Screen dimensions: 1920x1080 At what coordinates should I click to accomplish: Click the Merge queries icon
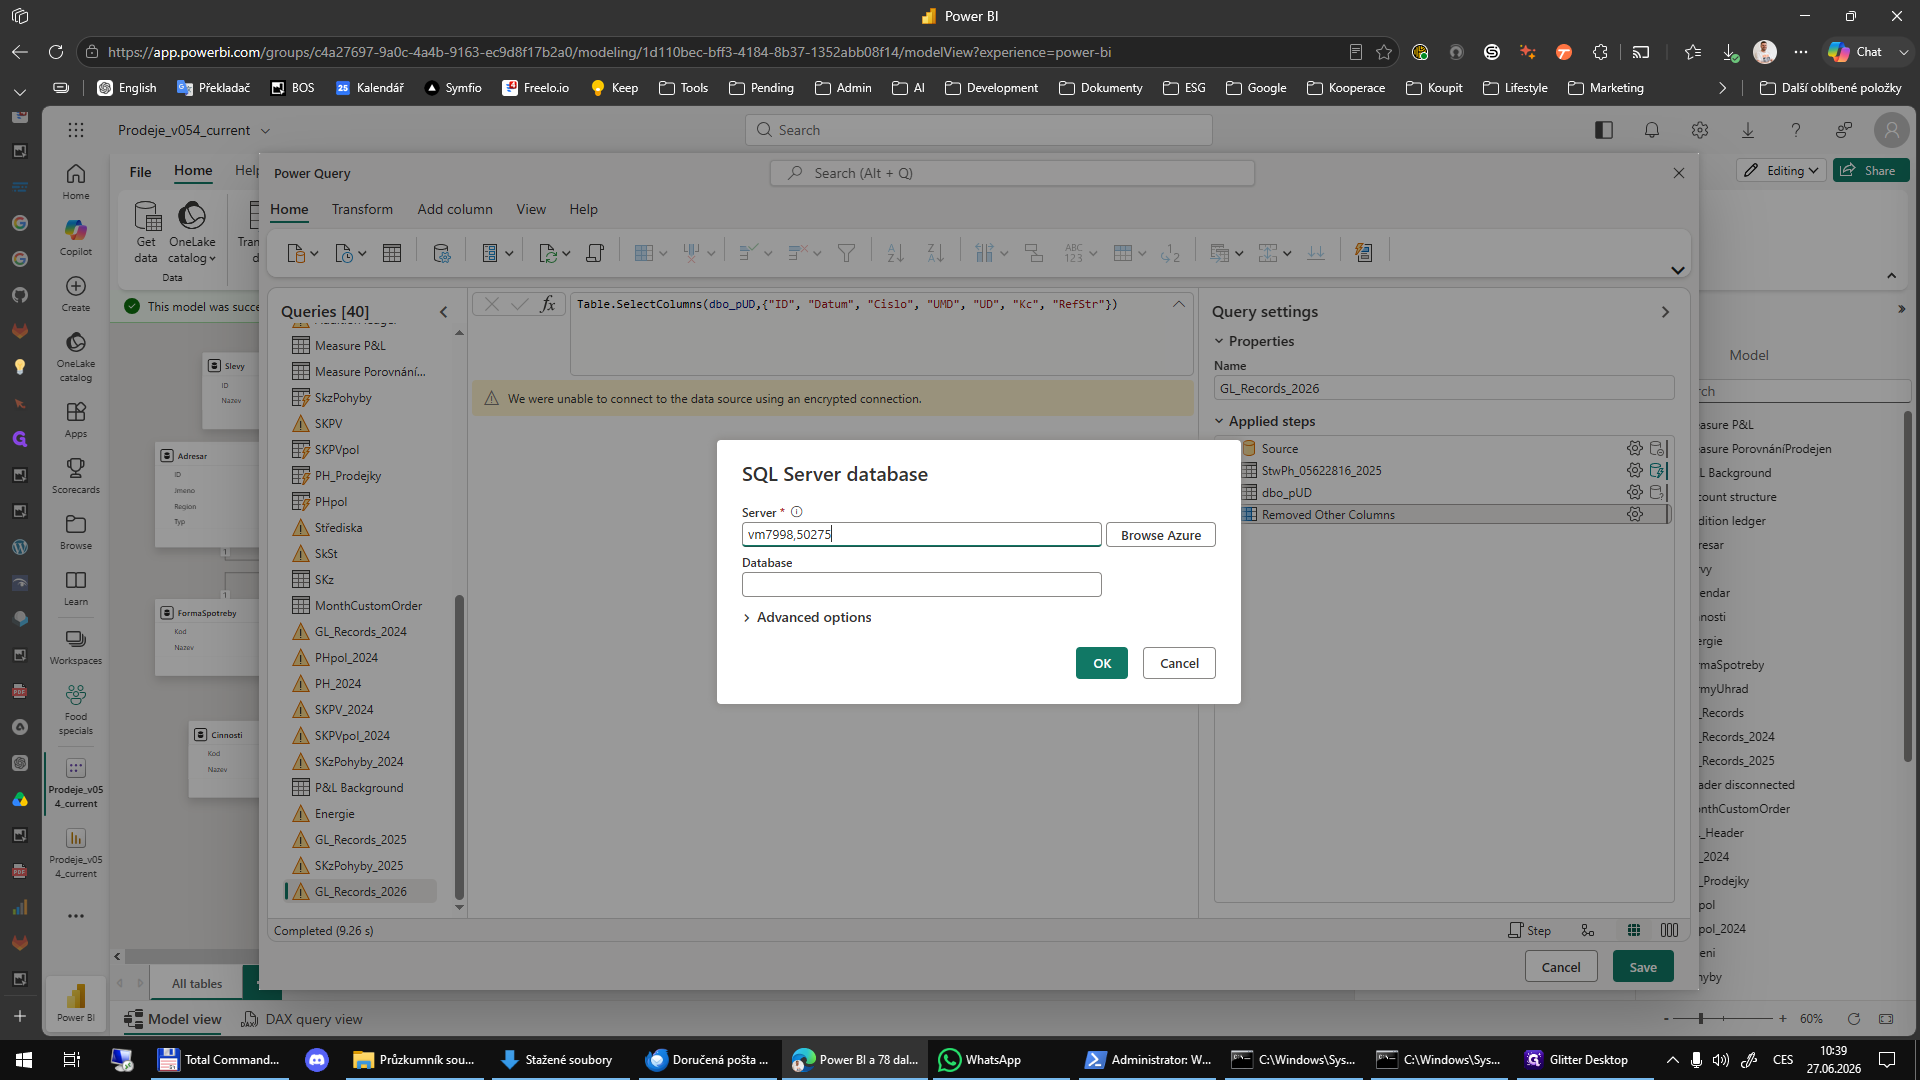(x=1226, y=253)
